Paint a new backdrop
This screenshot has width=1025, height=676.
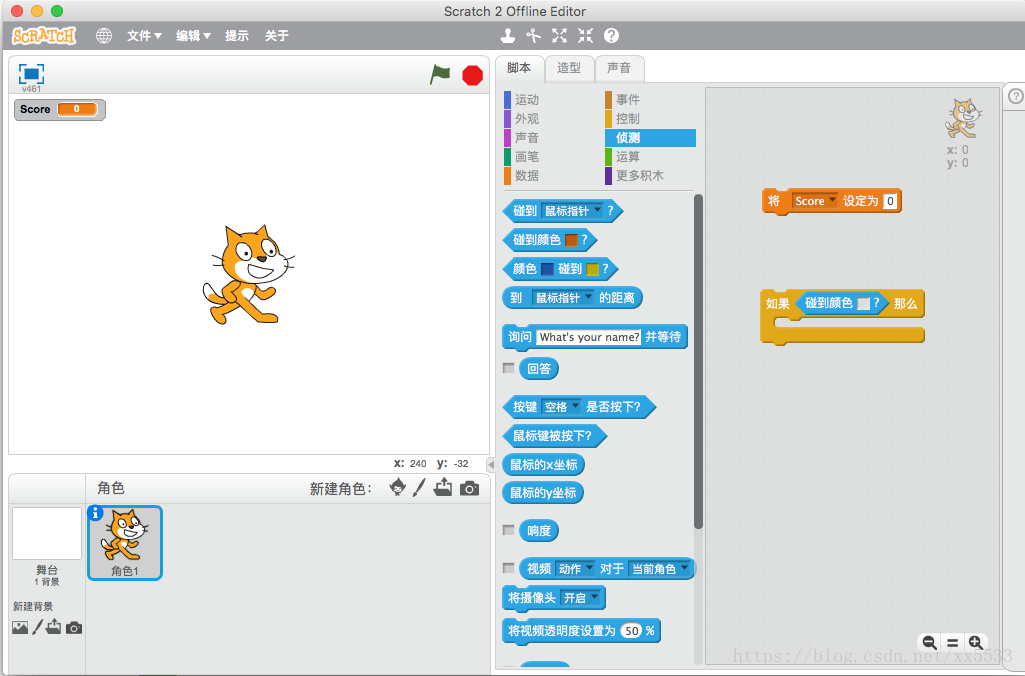tap(38, 627)
